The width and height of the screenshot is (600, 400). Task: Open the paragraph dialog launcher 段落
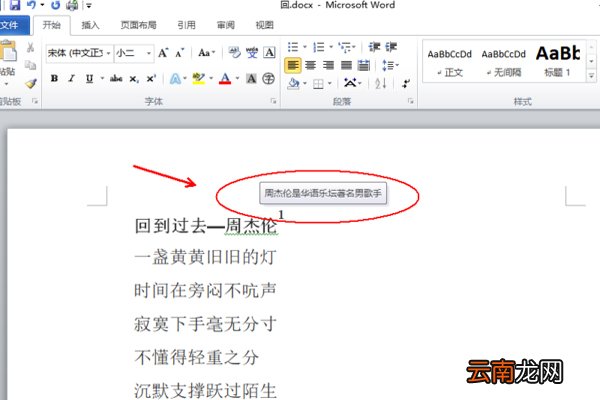pyautogui.click(x=411, y=101)
